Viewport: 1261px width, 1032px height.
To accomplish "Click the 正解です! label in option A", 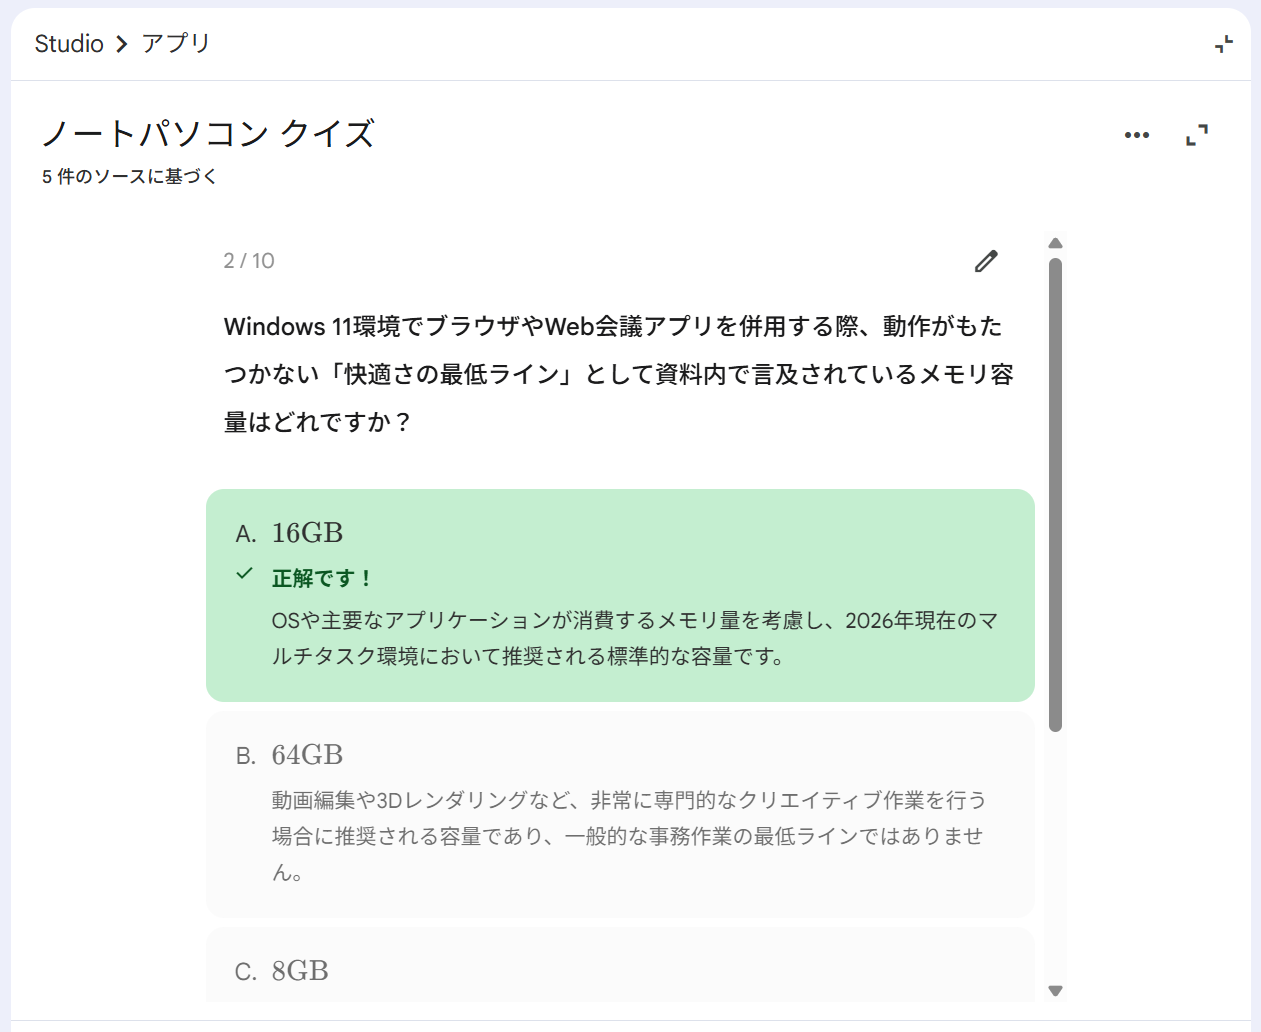I will [x=321, y=578].
